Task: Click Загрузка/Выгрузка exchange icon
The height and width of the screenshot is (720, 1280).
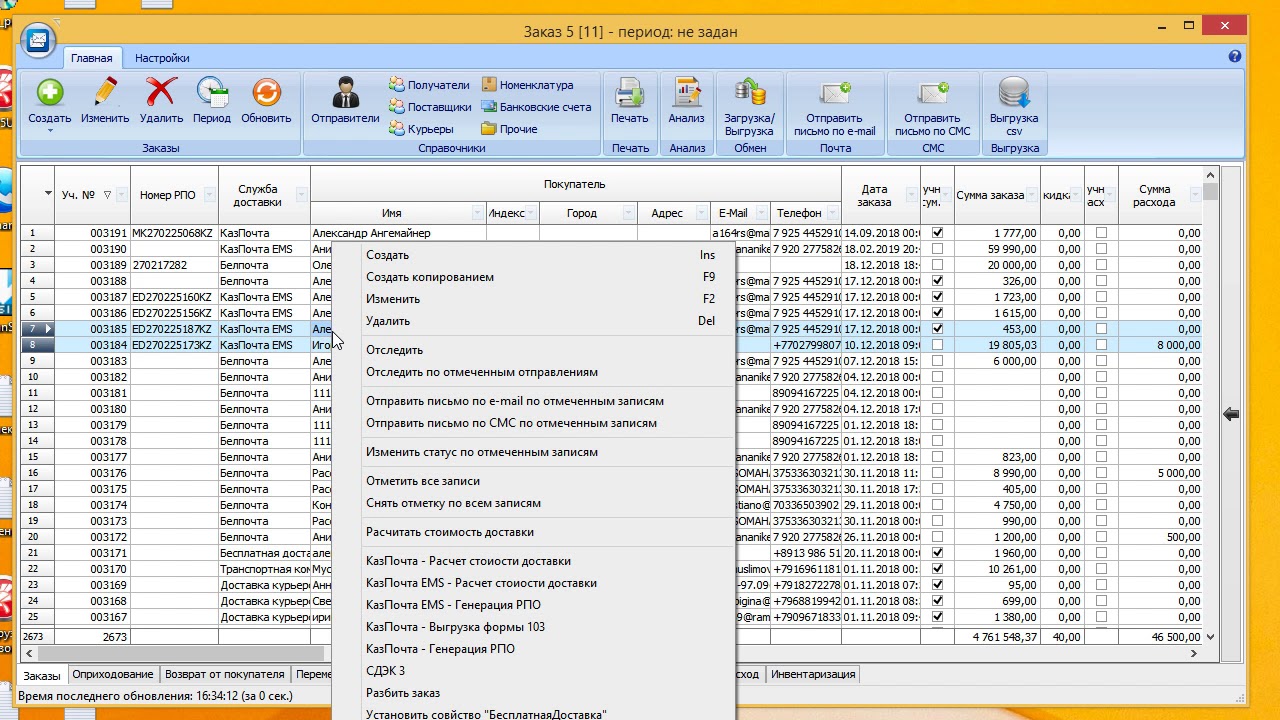Action: pos(749,93)
